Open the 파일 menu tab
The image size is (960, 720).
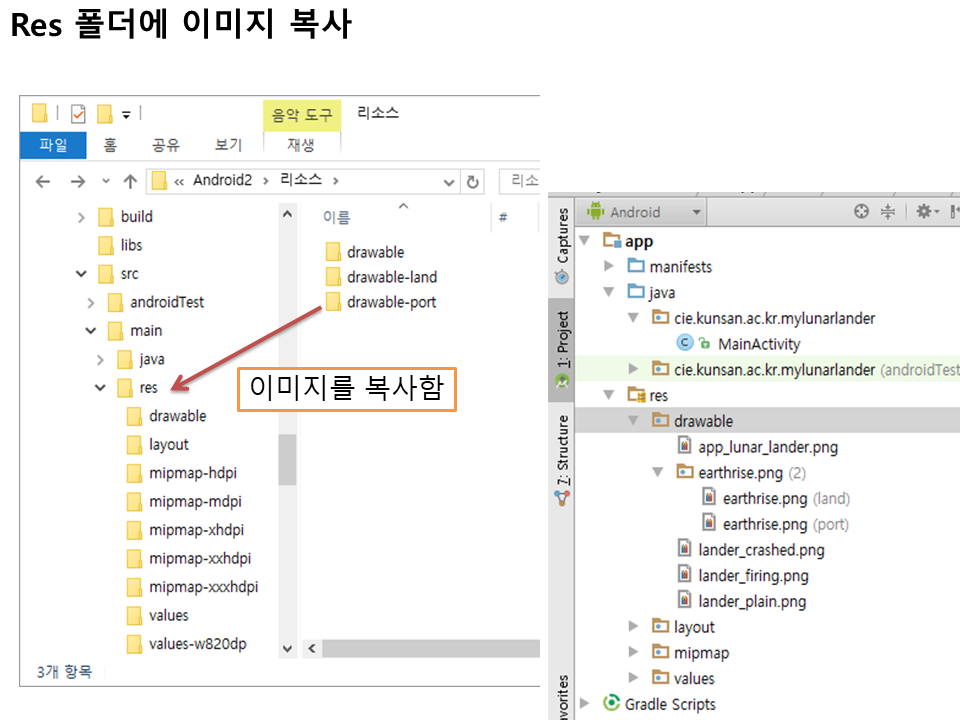coord(53,145)
